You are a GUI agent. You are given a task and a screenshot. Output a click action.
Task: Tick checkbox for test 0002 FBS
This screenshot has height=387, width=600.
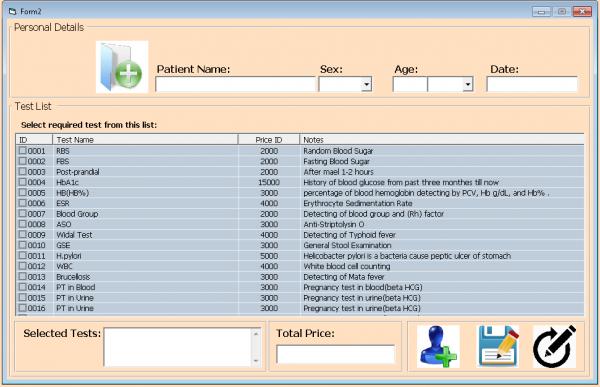click(23, 161)
